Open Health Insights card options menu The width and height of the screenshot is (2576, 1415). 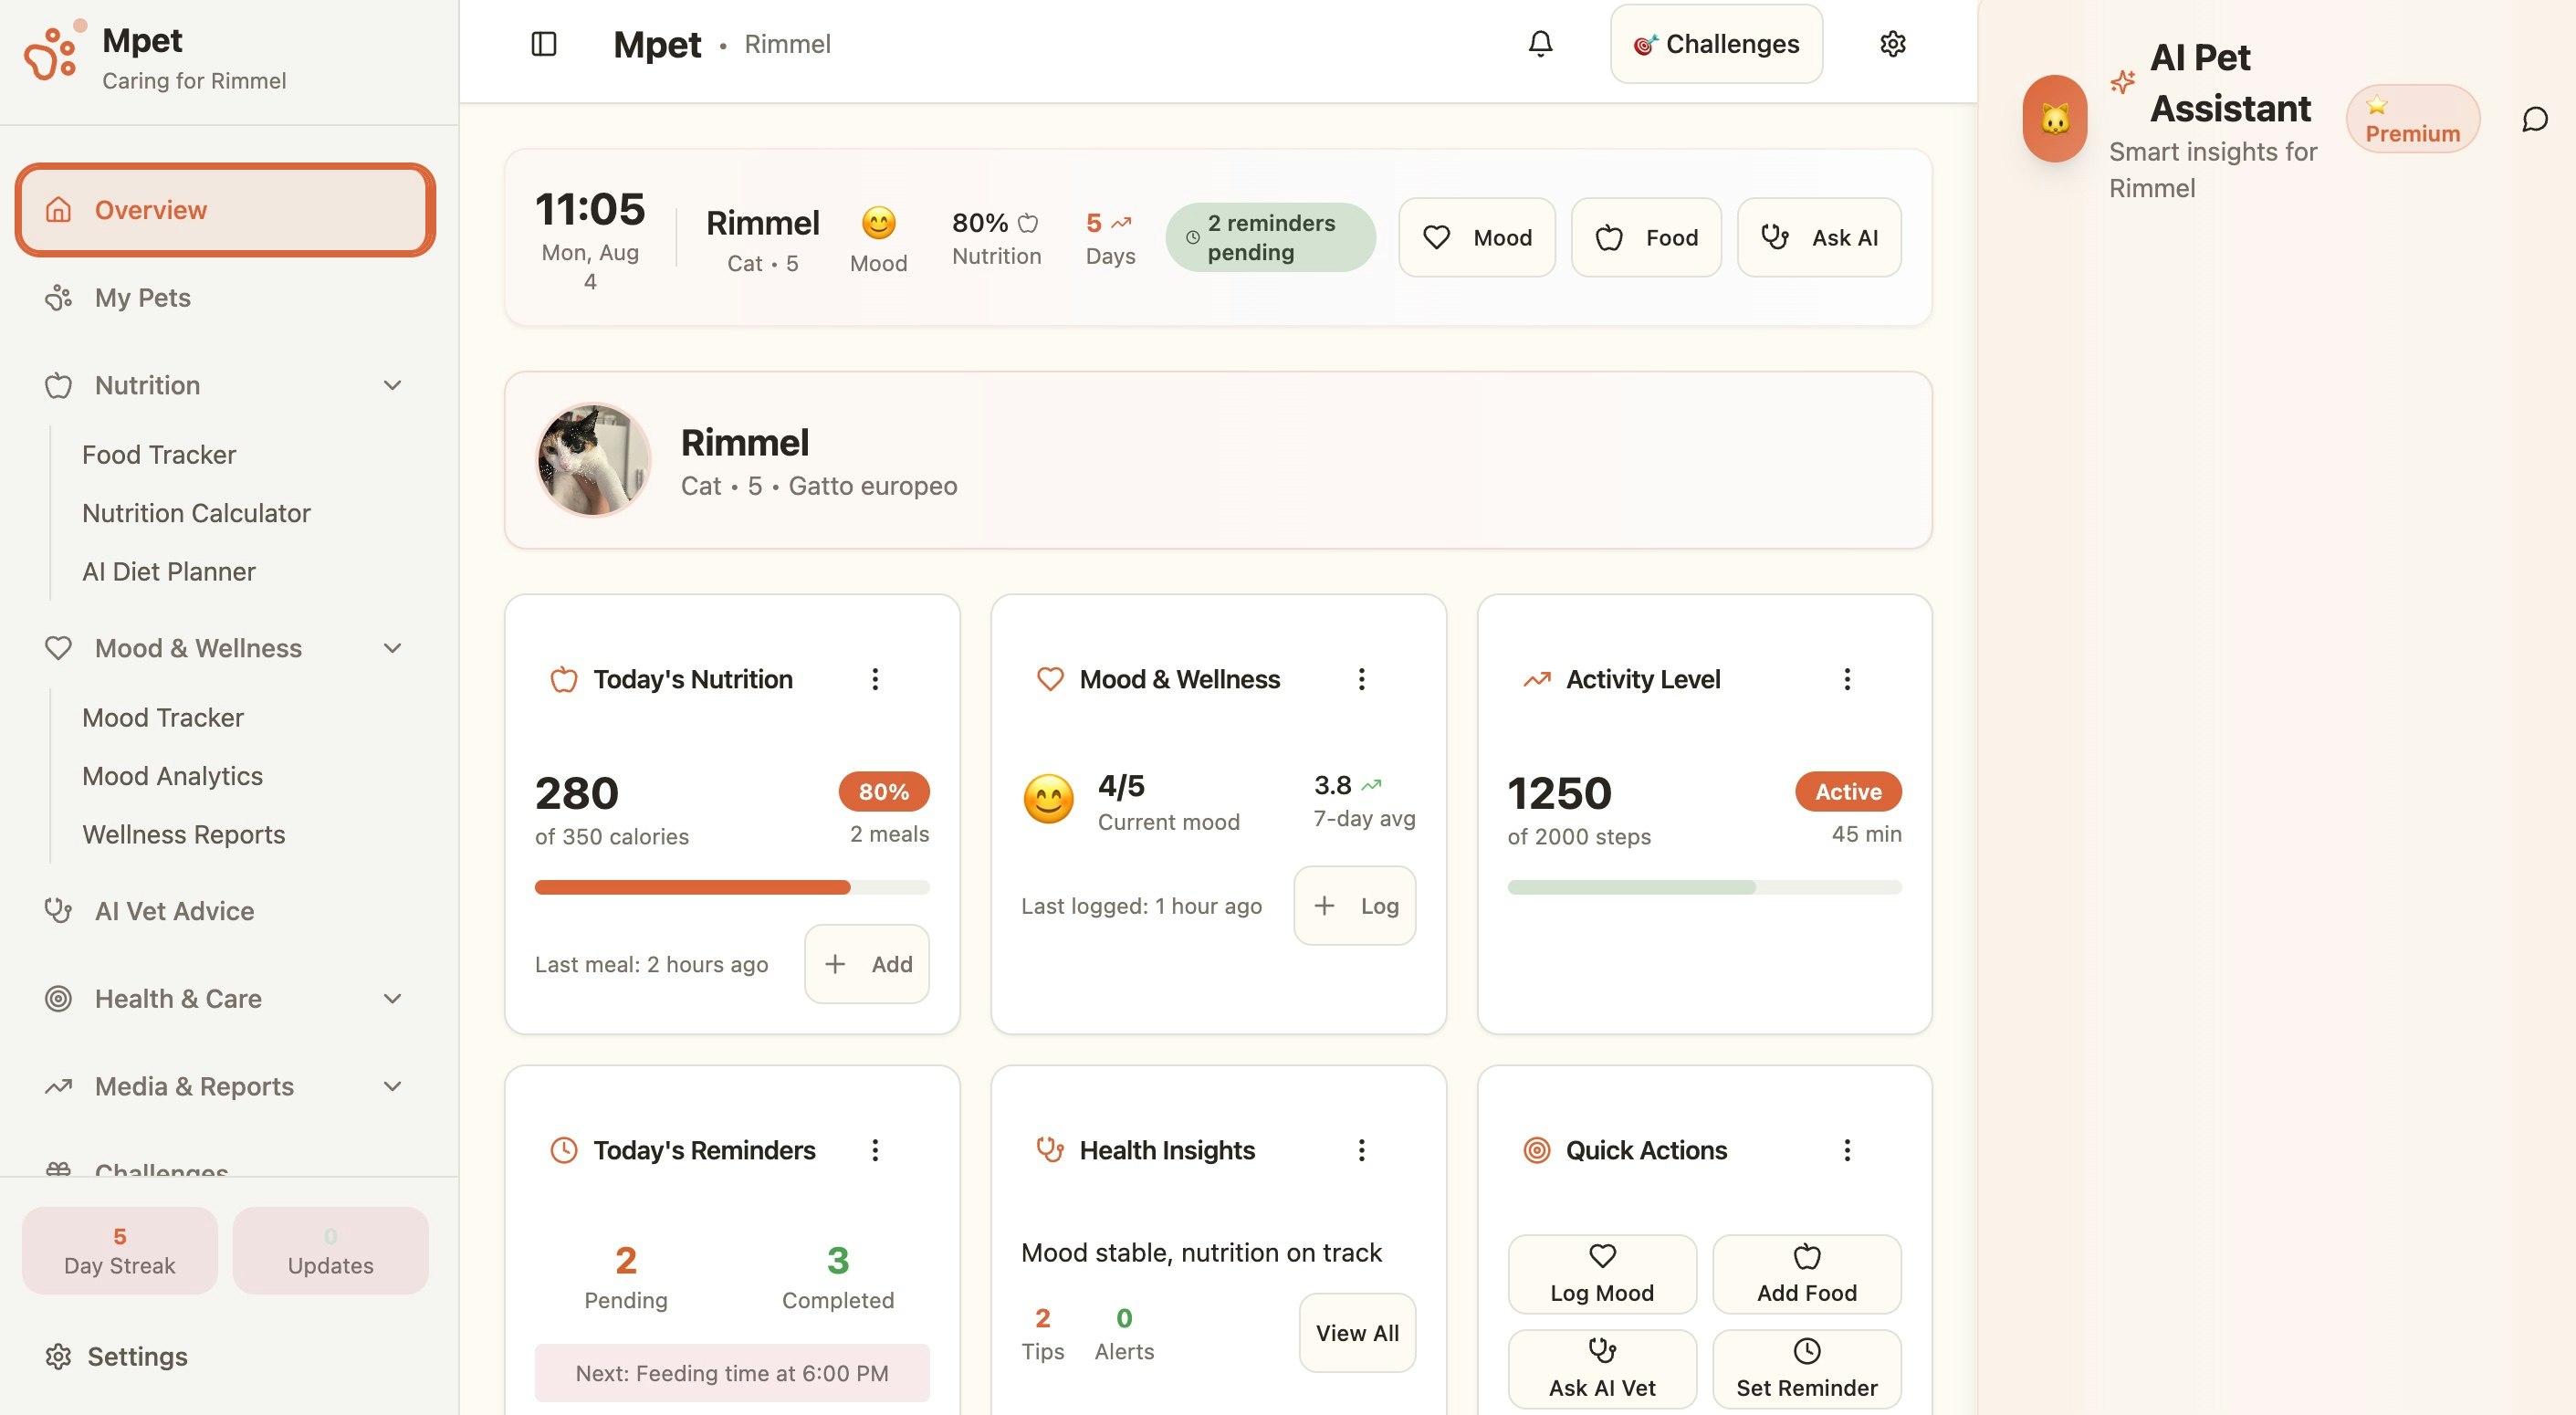pyautogui.click(x=1361, y=1150)
